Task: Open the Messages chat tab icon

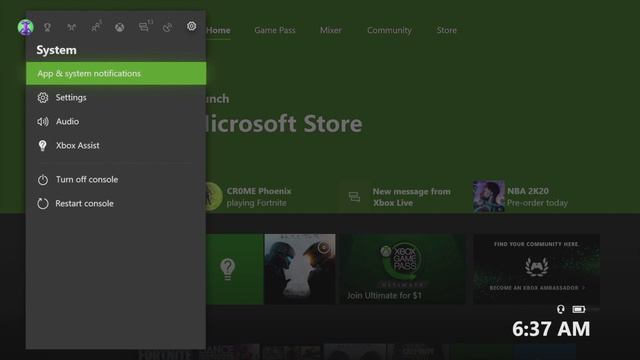Action: click(x=145, y=27)
